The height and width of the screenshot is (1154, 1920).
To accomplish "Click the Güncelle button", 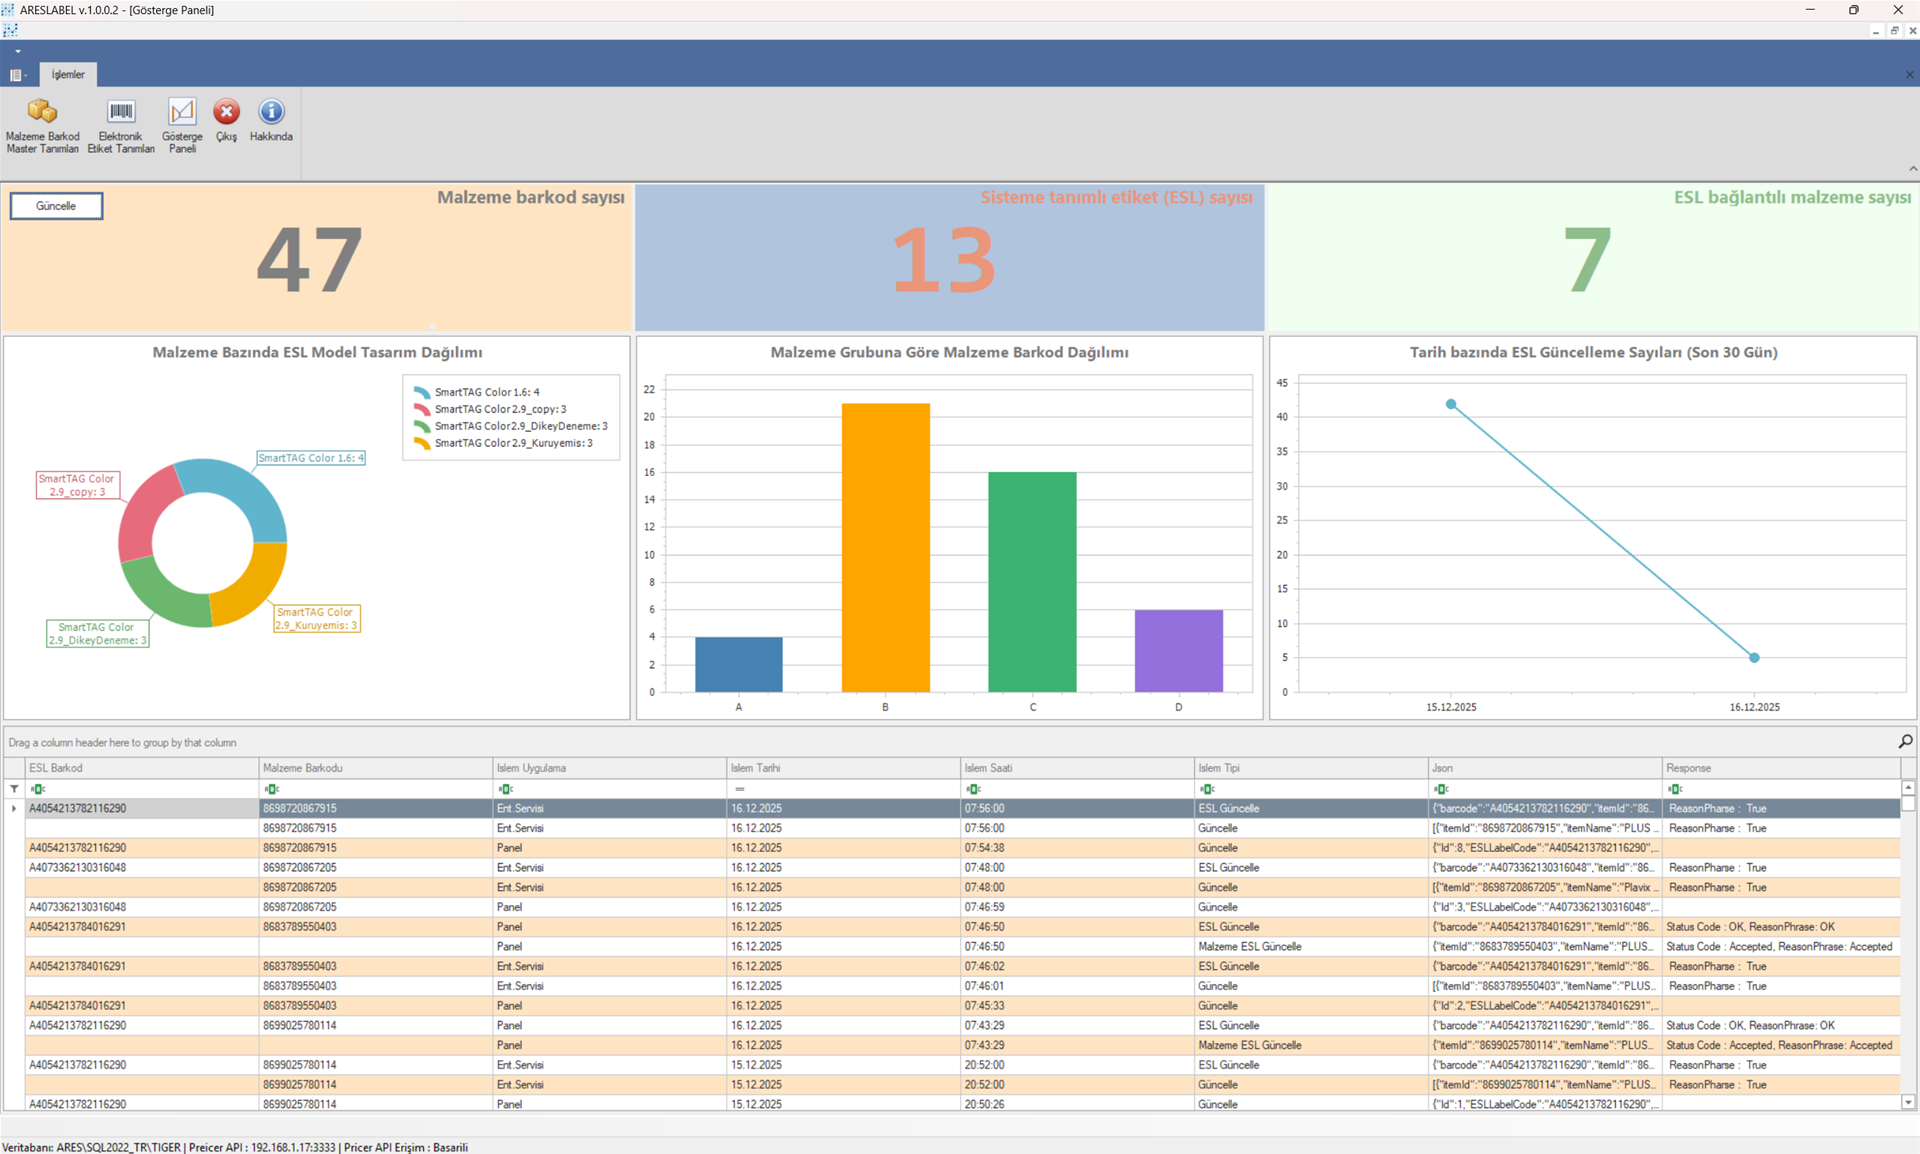I will 56,206.
